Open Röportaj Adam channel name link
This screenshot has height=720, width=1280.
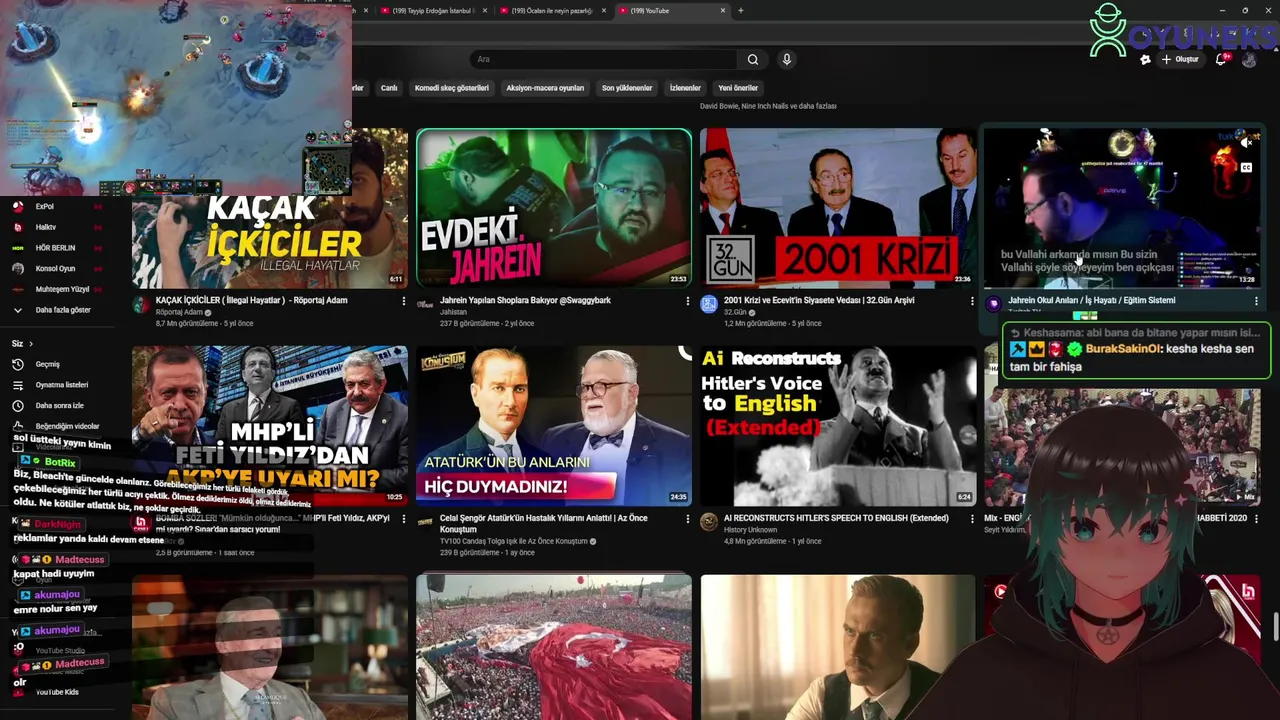(179, 312)
